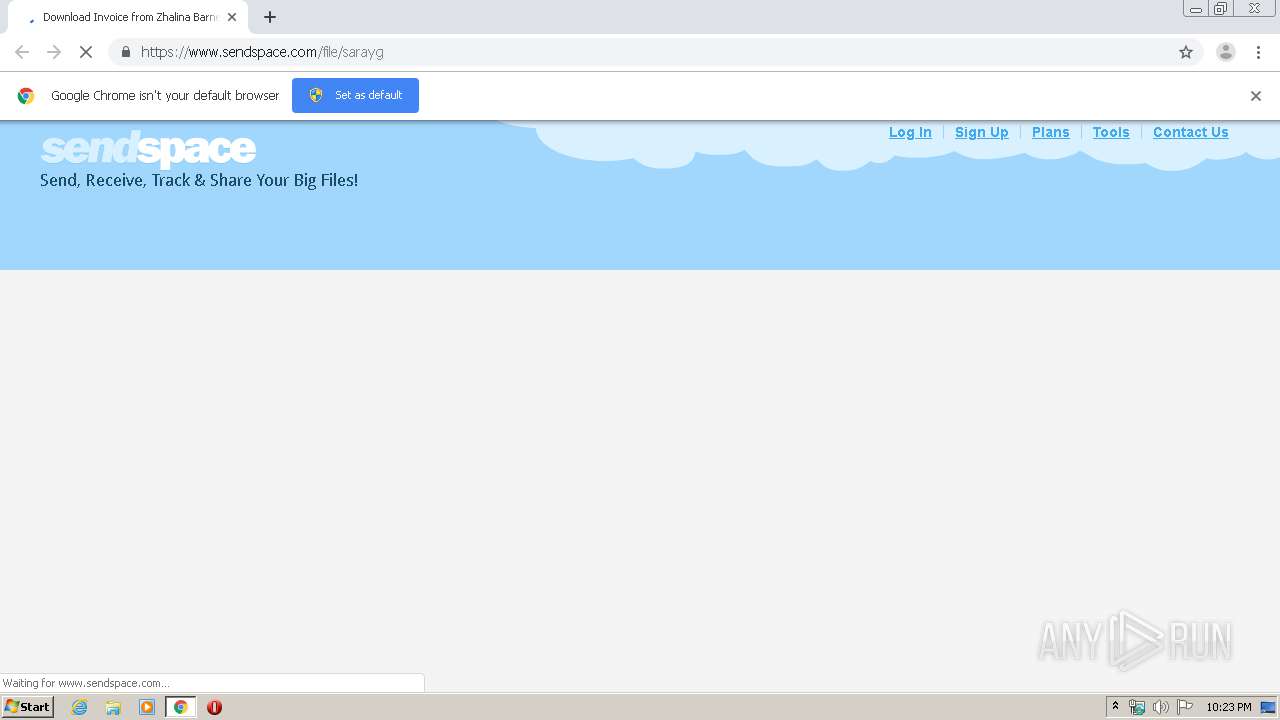Open Windows Explorer folder in taskbar
Screen dimensions: 1280x720
point(113,707)
